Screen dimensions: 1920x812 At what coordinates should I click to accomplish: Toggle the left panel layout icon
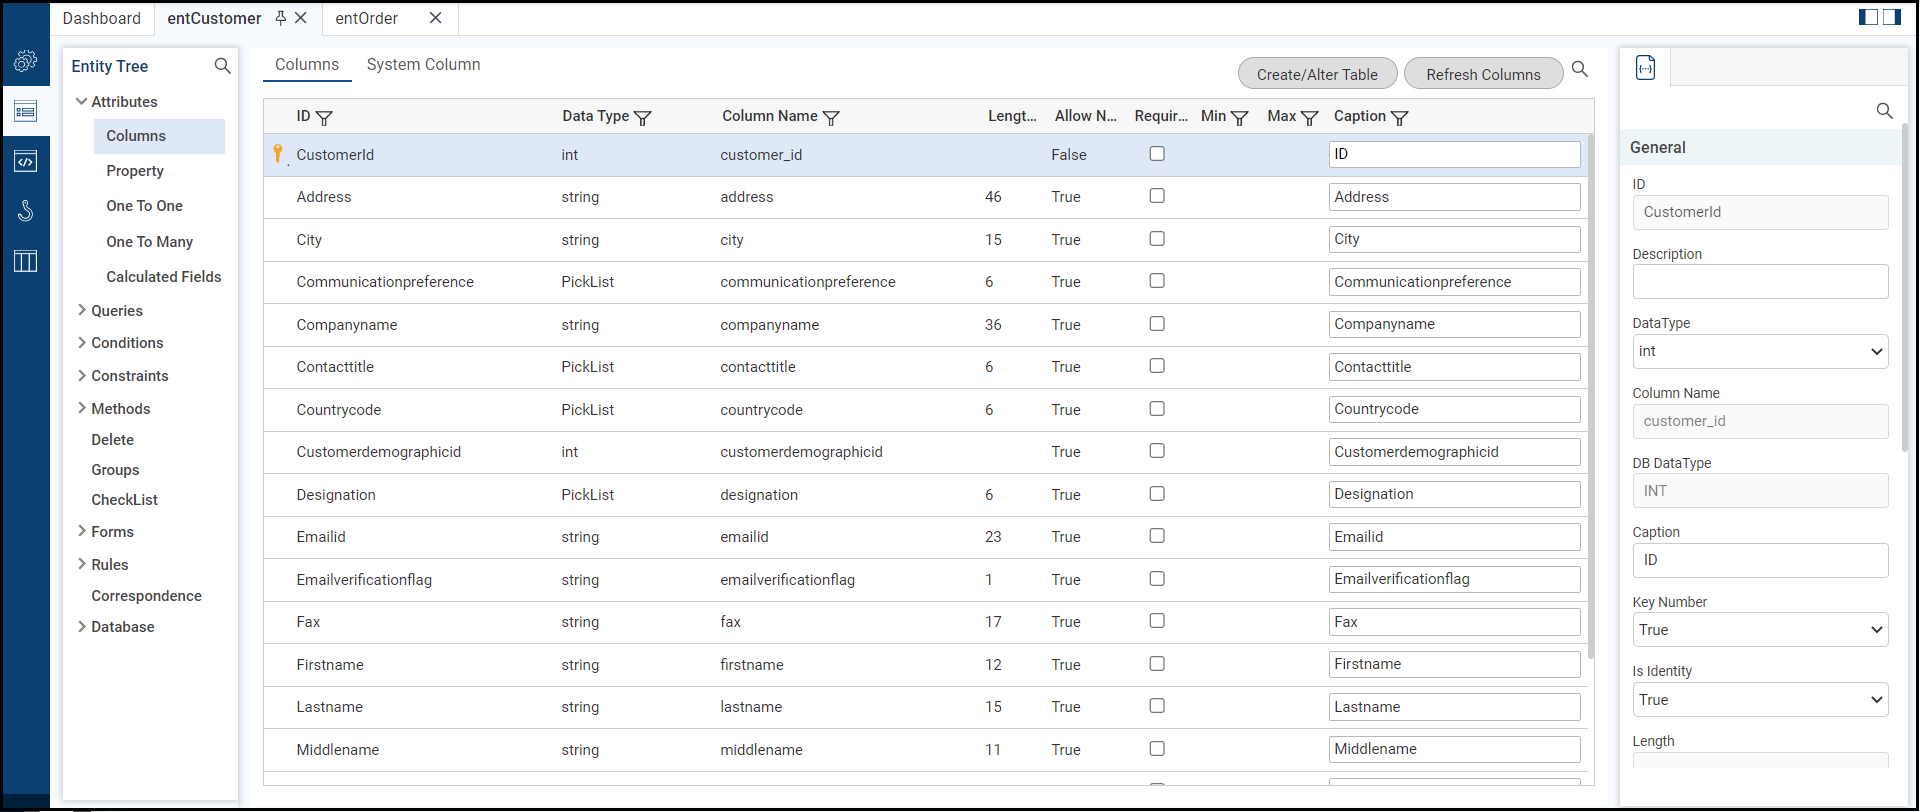[1868, 17]
